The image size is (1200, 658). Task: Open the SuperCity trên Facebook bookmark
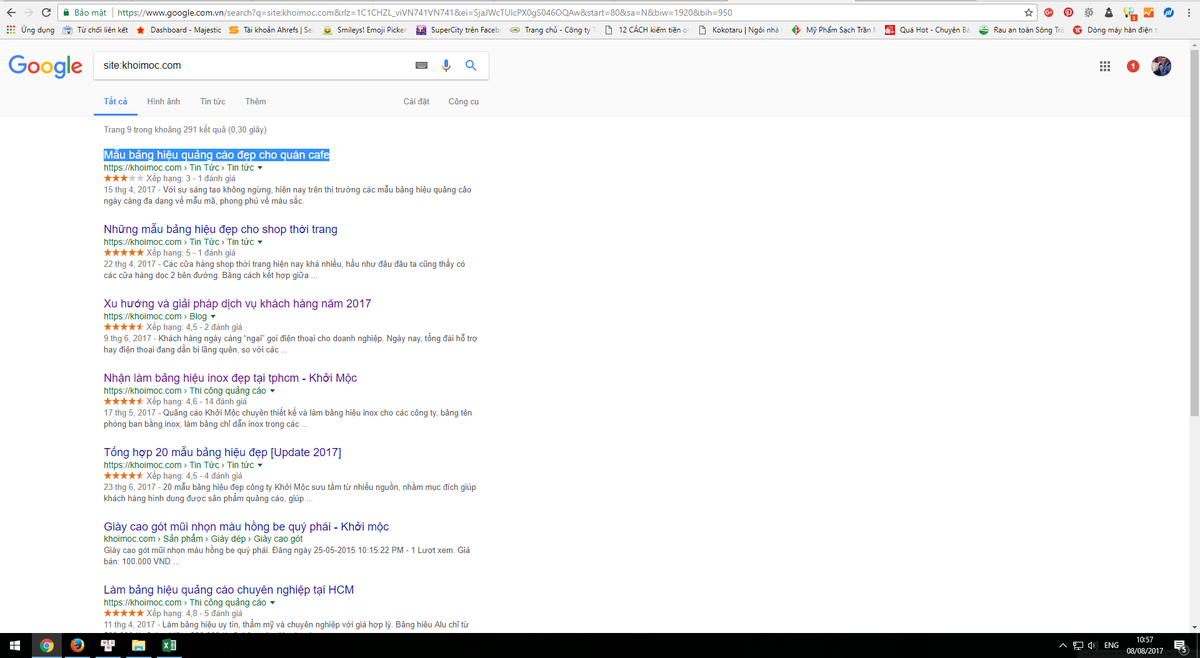click(x=458, y=30)
